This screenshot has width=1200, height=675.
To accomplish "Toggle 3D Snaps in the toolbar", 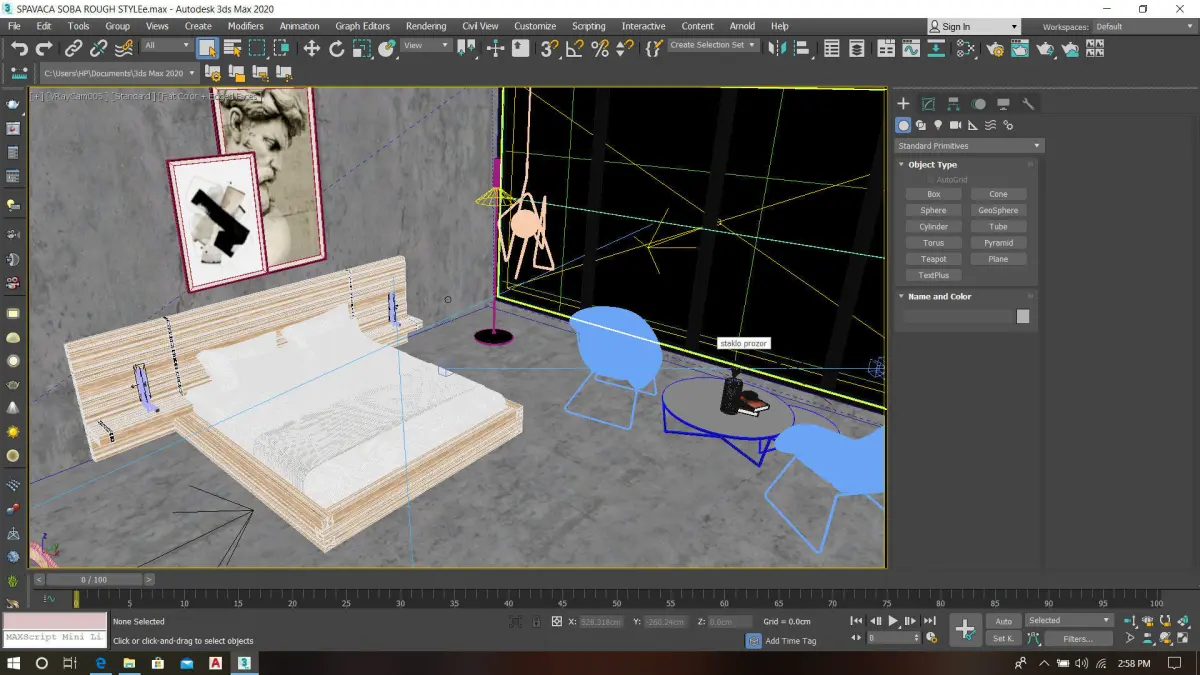I will (549, 48).
